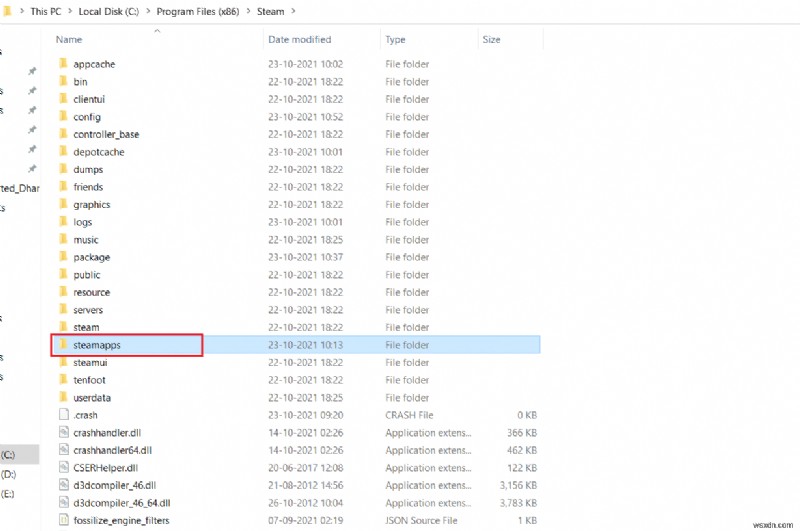This screenshot has width=800, height=531.
Task: Click the resource folder icon
Action: [63, 292]
